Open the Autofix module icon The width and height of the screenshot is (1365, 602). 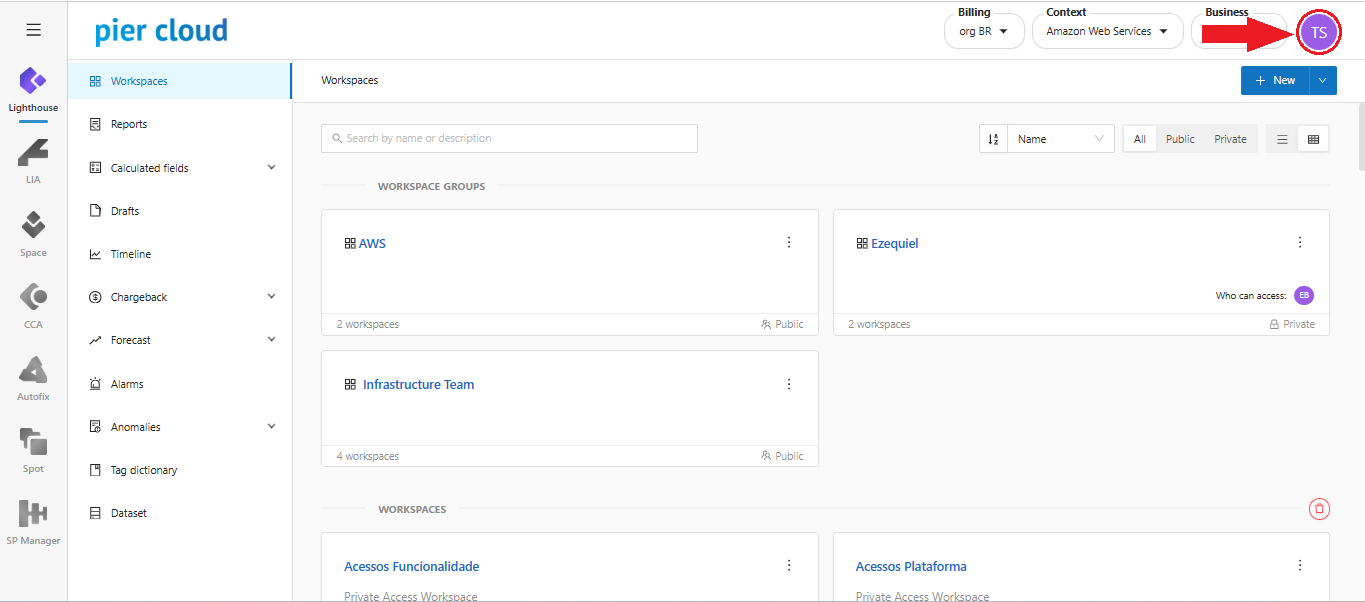(33, 370)
